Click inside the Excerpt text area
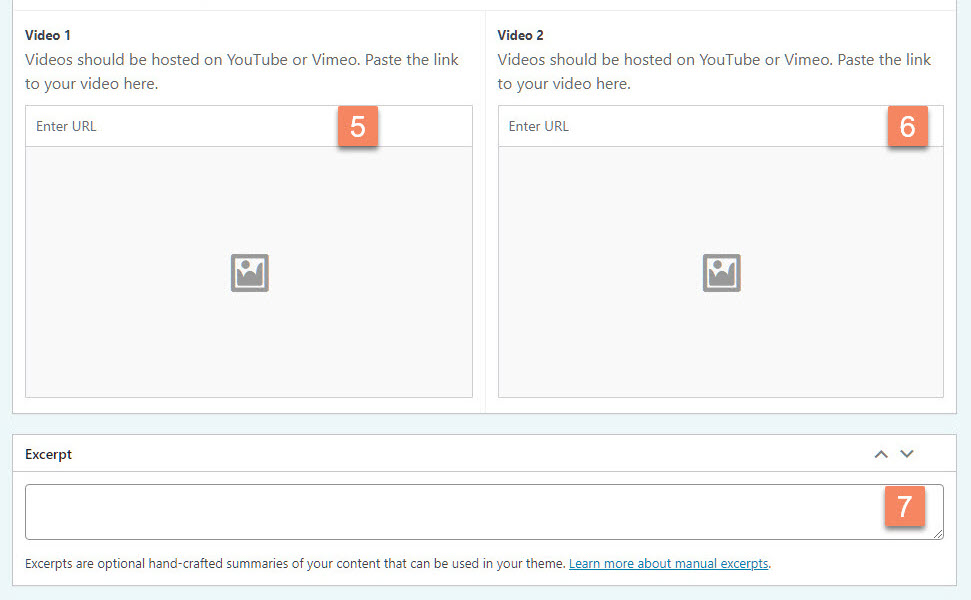Viewport: 971px width, 600px height. tap(450, 512)
